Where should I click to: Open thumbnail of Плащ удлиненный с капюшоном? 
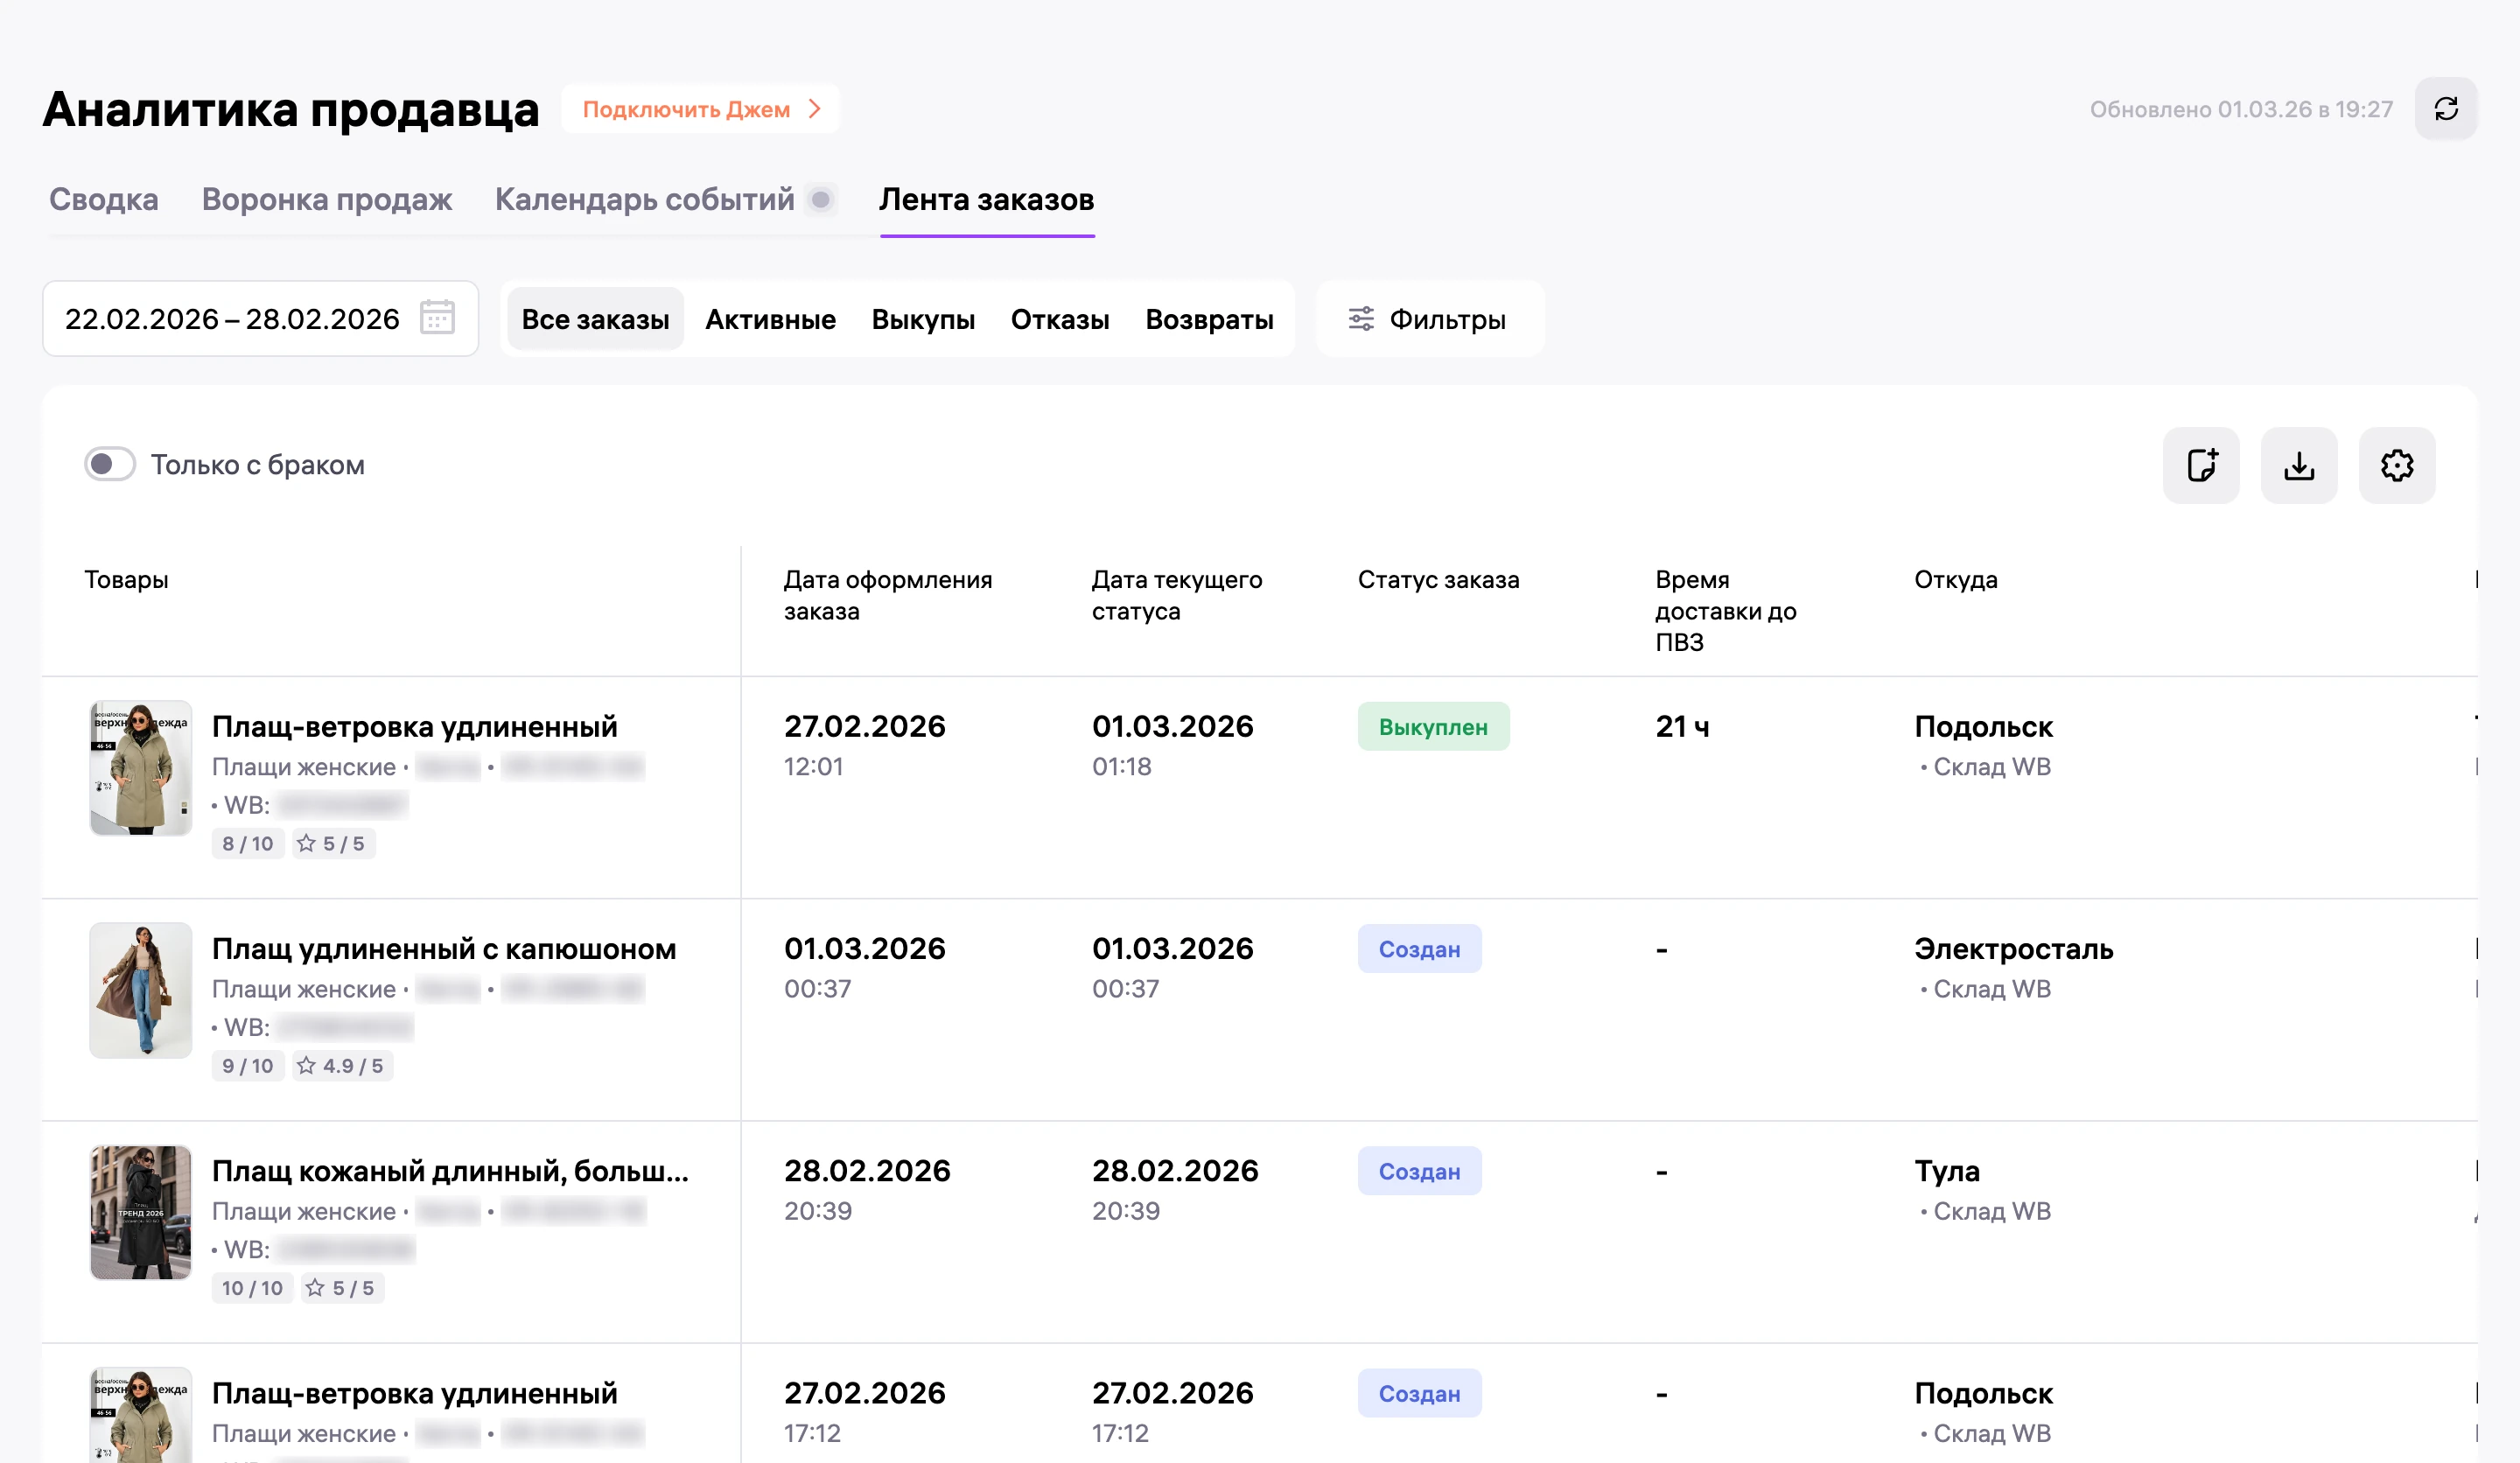pyautogui.click(x=141, y=990)
